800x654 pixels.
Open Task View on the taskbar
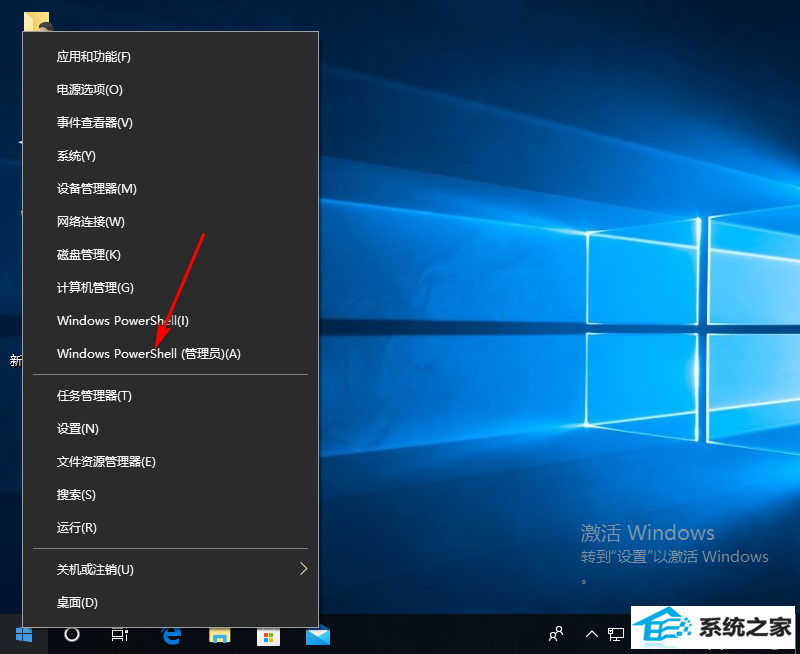point(120,635)
